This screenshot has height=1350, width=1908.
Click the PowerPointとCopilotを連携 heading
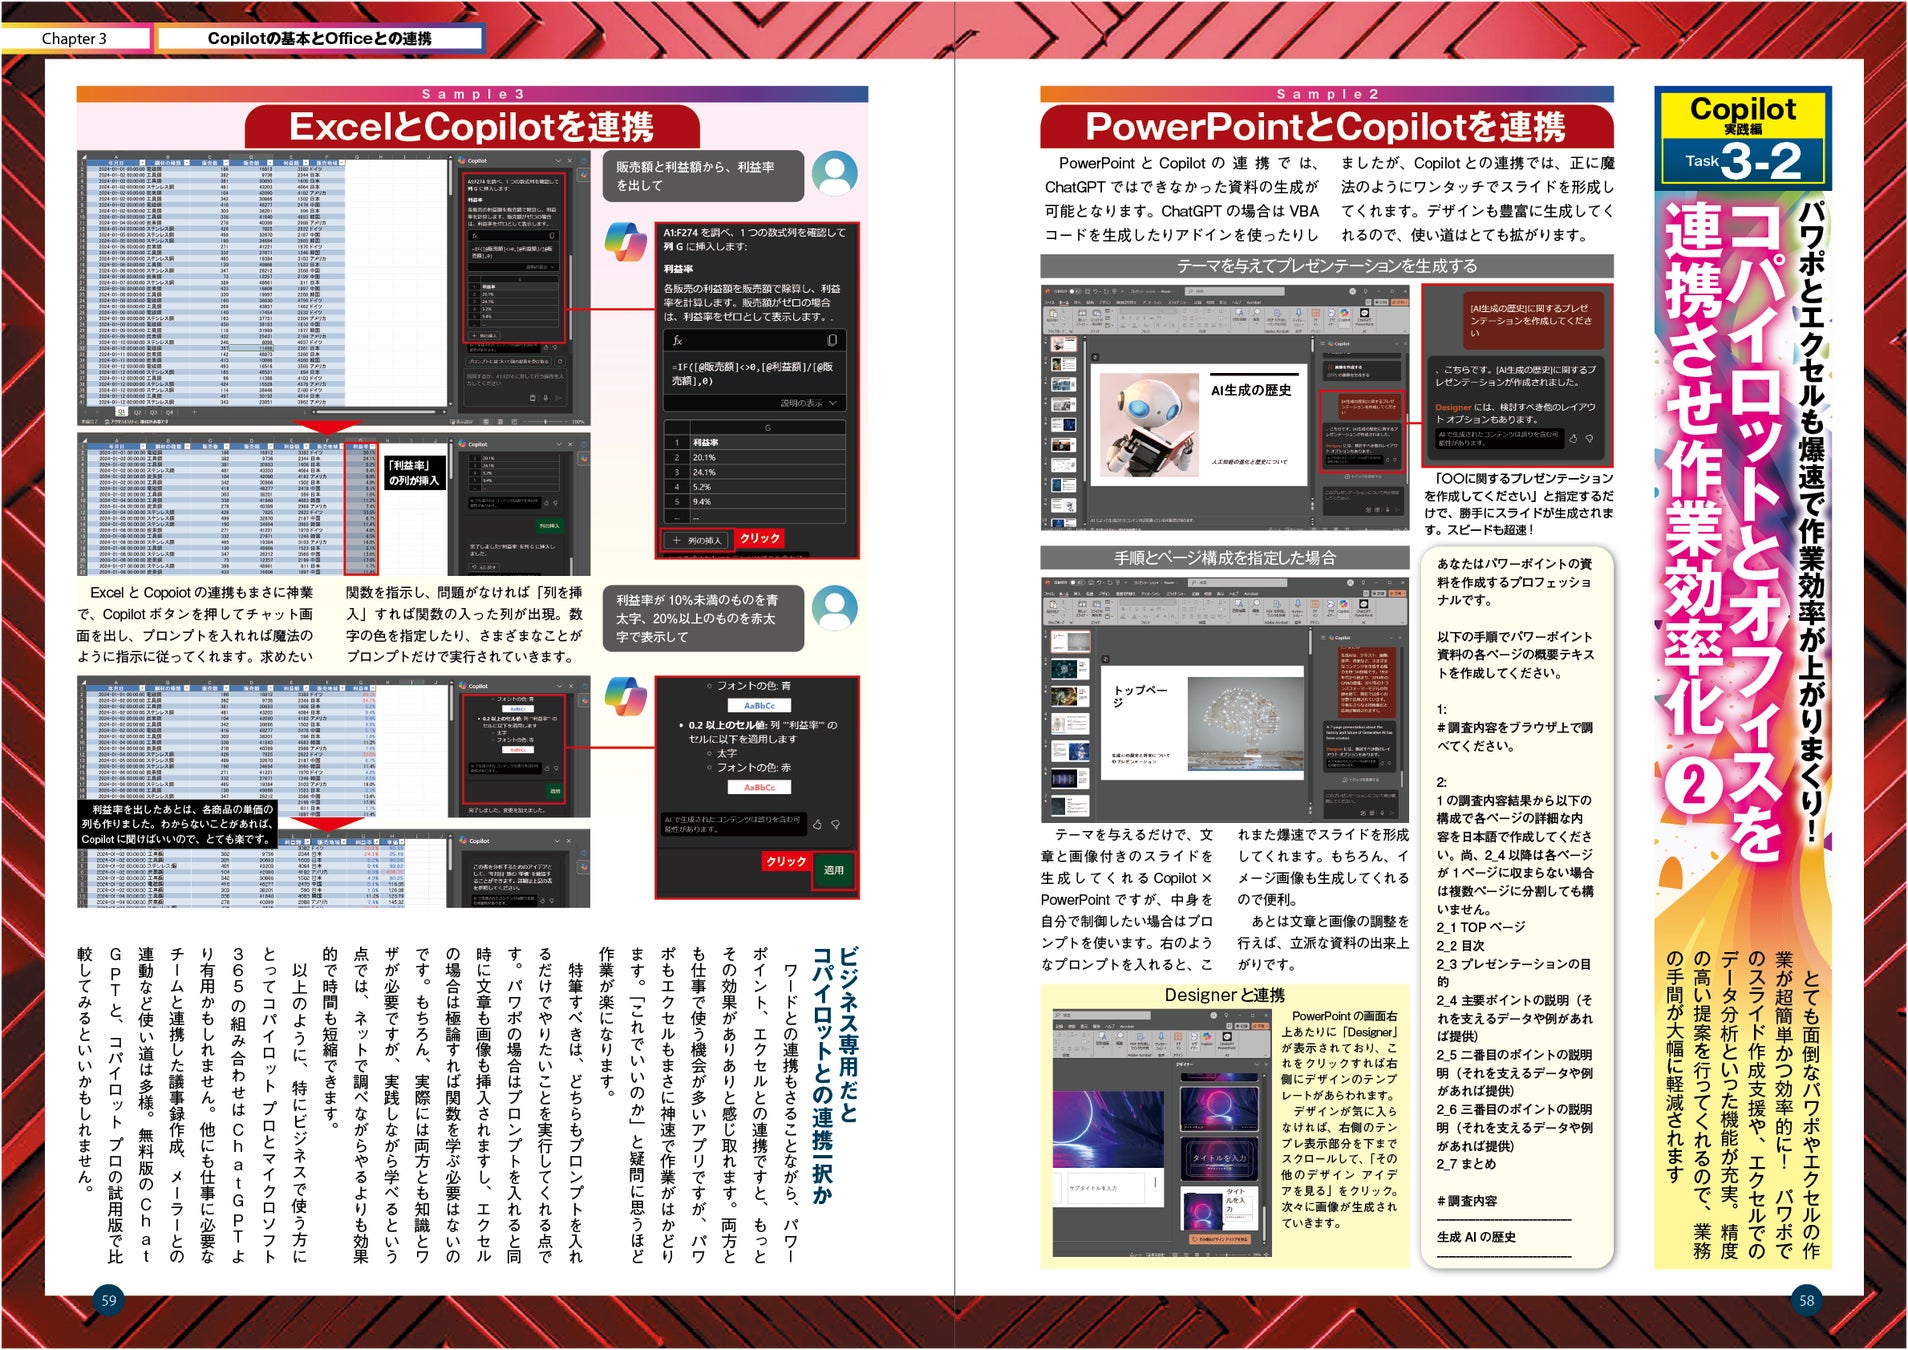1326,127
